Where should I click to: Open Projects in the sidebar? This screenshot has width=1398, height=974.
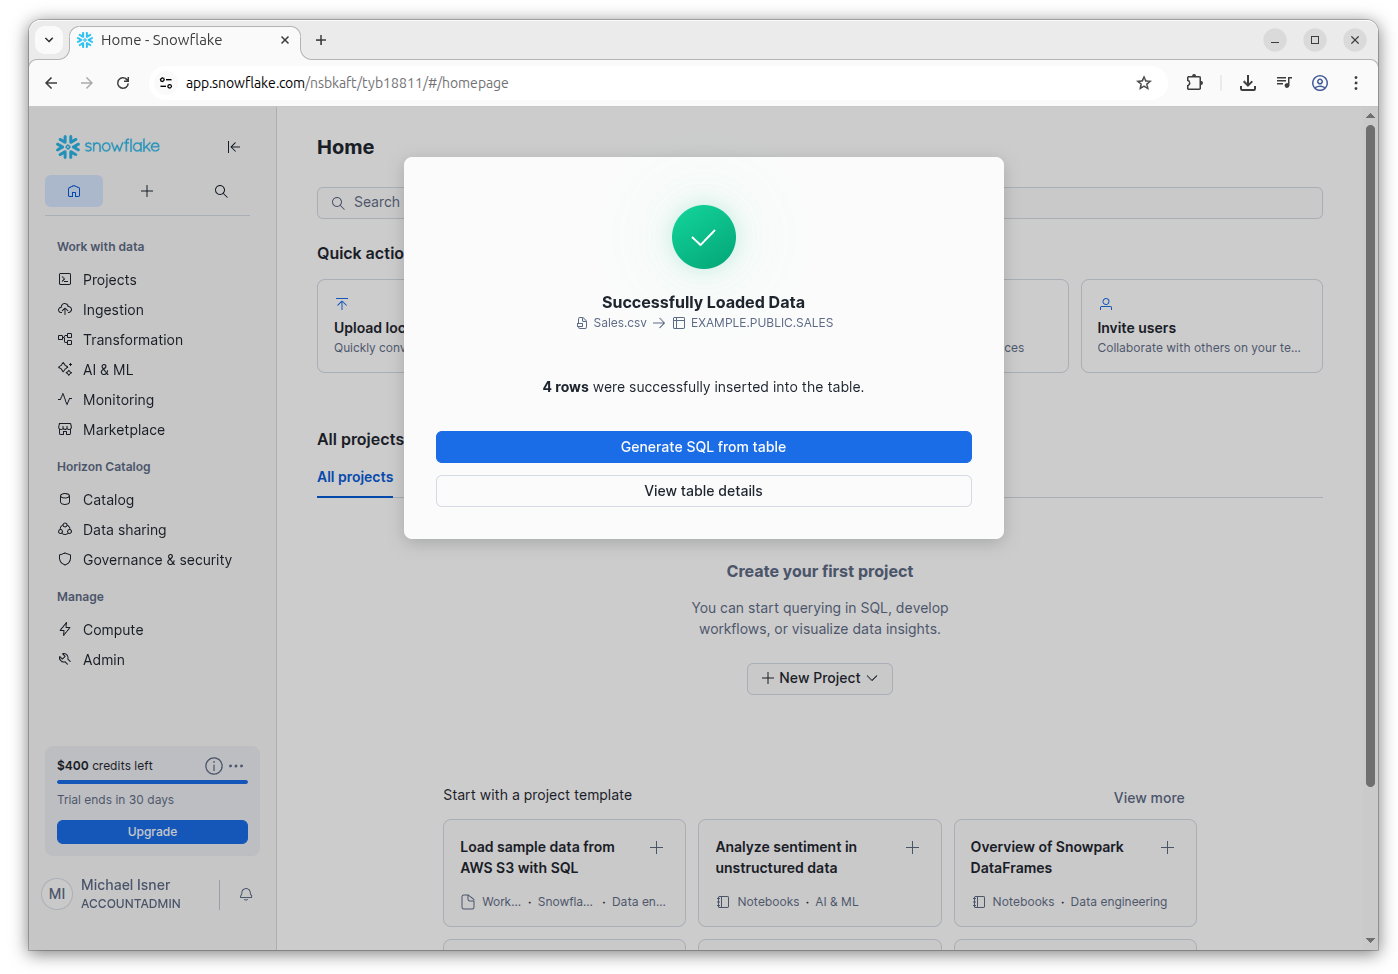coord(109,280)
